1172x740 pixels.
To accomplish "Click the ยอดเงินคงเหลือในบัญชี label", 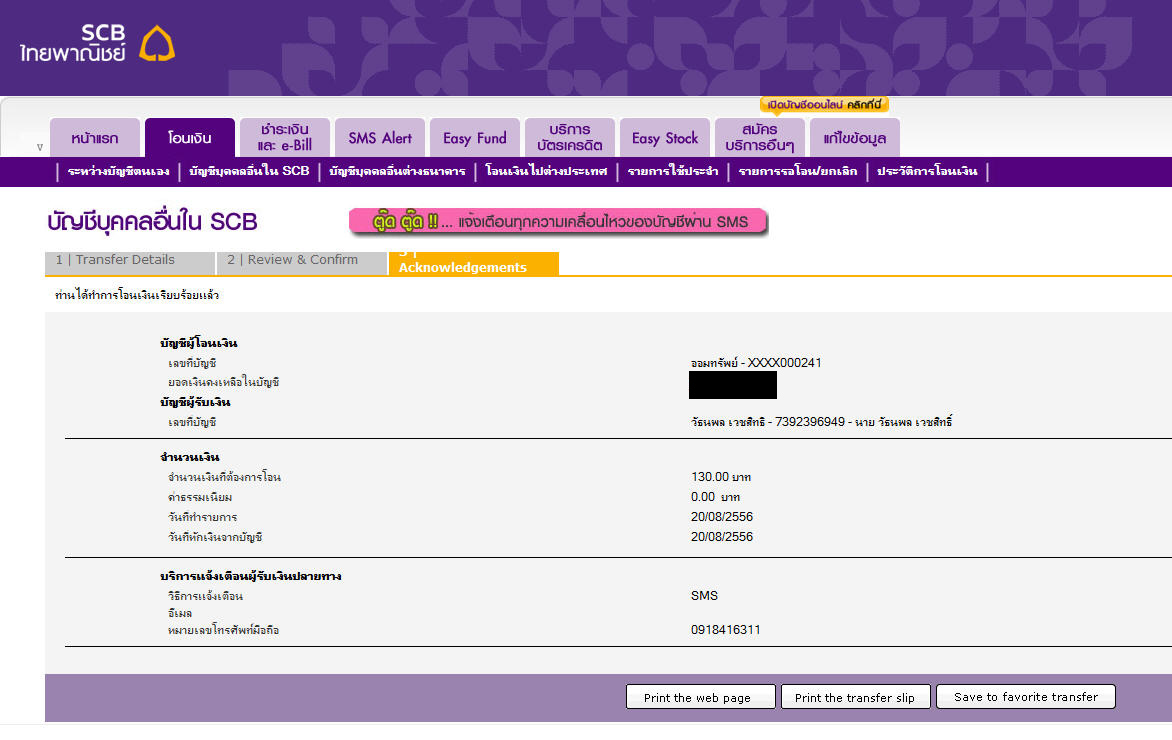I will [223, 382].
